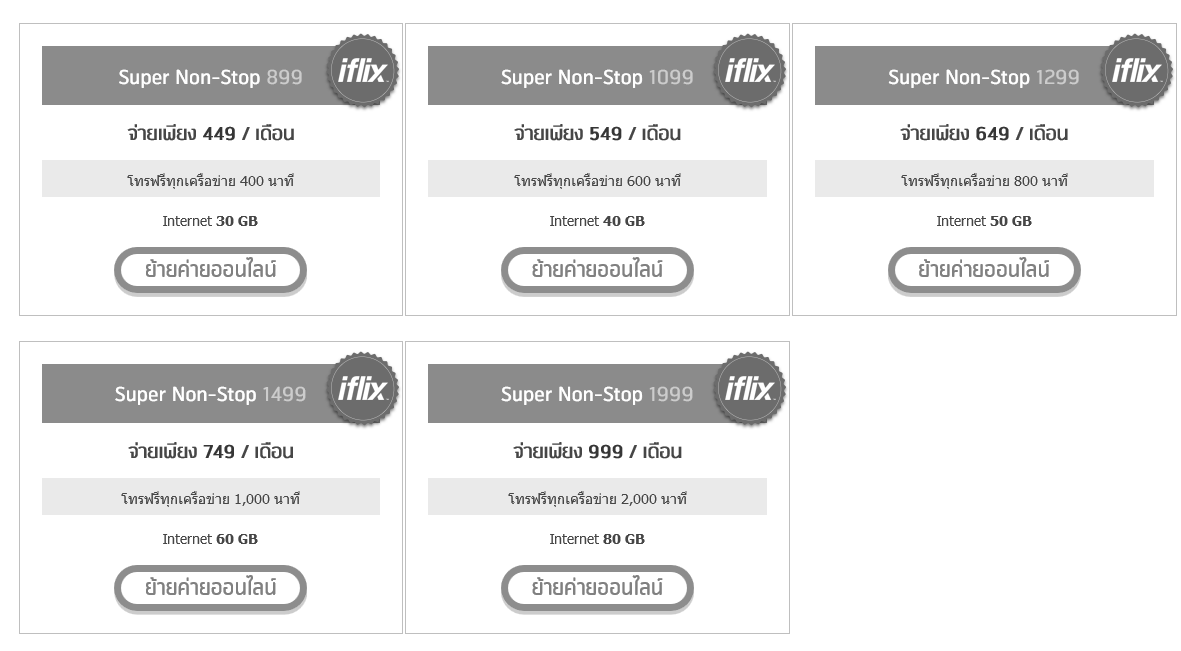Click the จ่ายเพียง 549 / เดือน price
The image size is (1181, 651).
tap(597, 134)
